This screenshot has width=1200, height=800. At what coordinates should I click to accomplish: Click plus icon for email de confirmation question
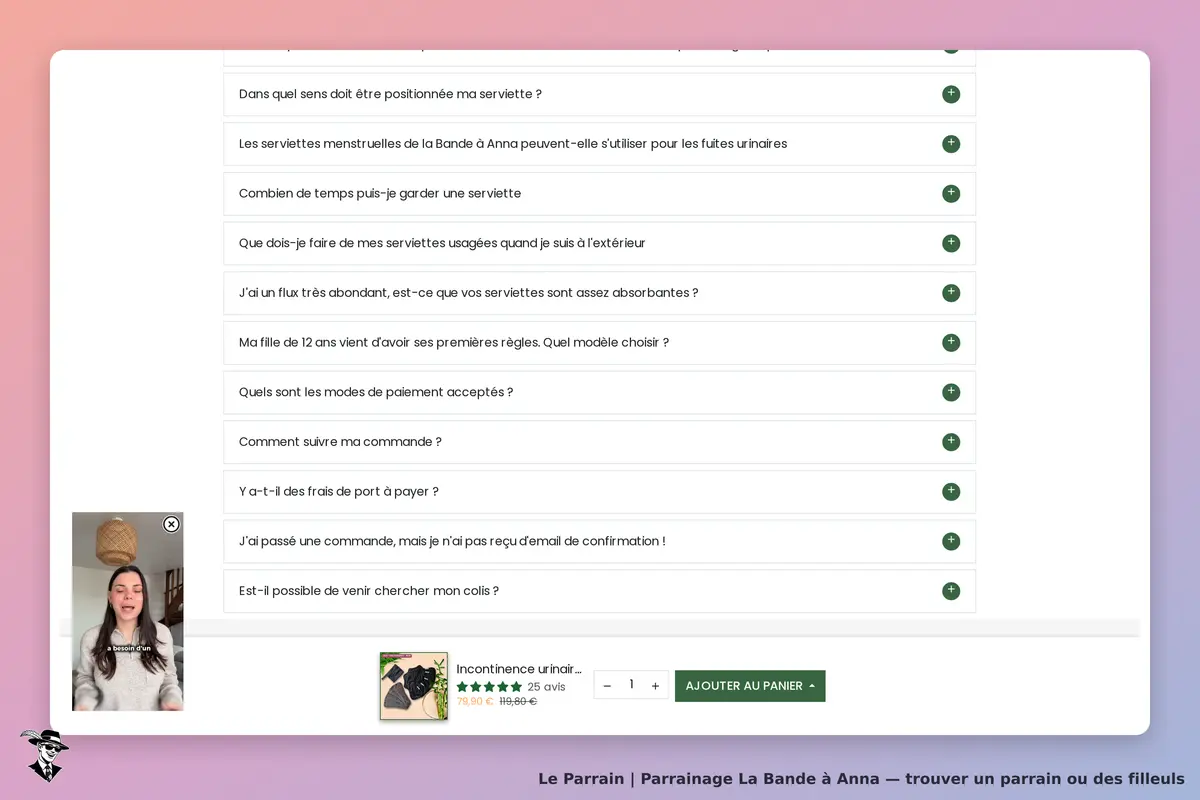pos(951,541)
